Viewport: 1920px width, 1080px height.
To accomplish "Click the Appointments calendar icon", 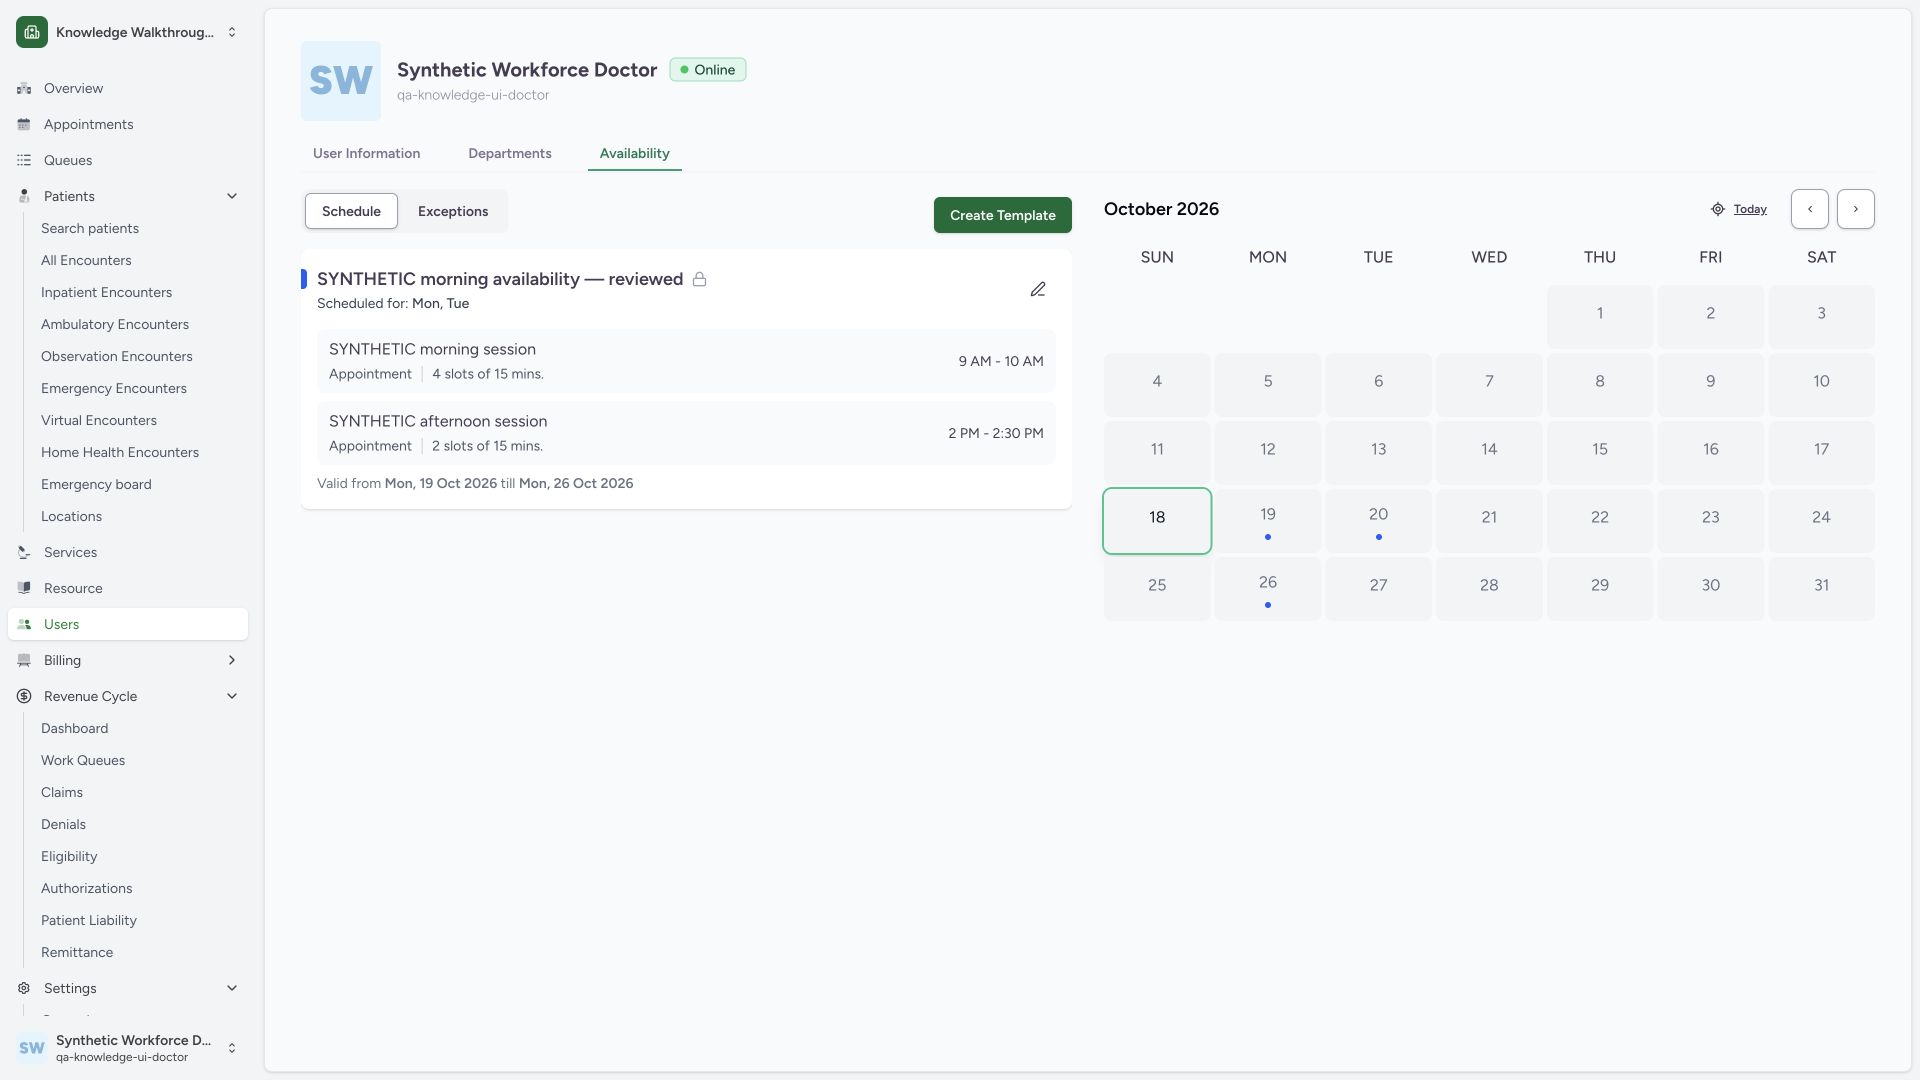I will [24, 124].
